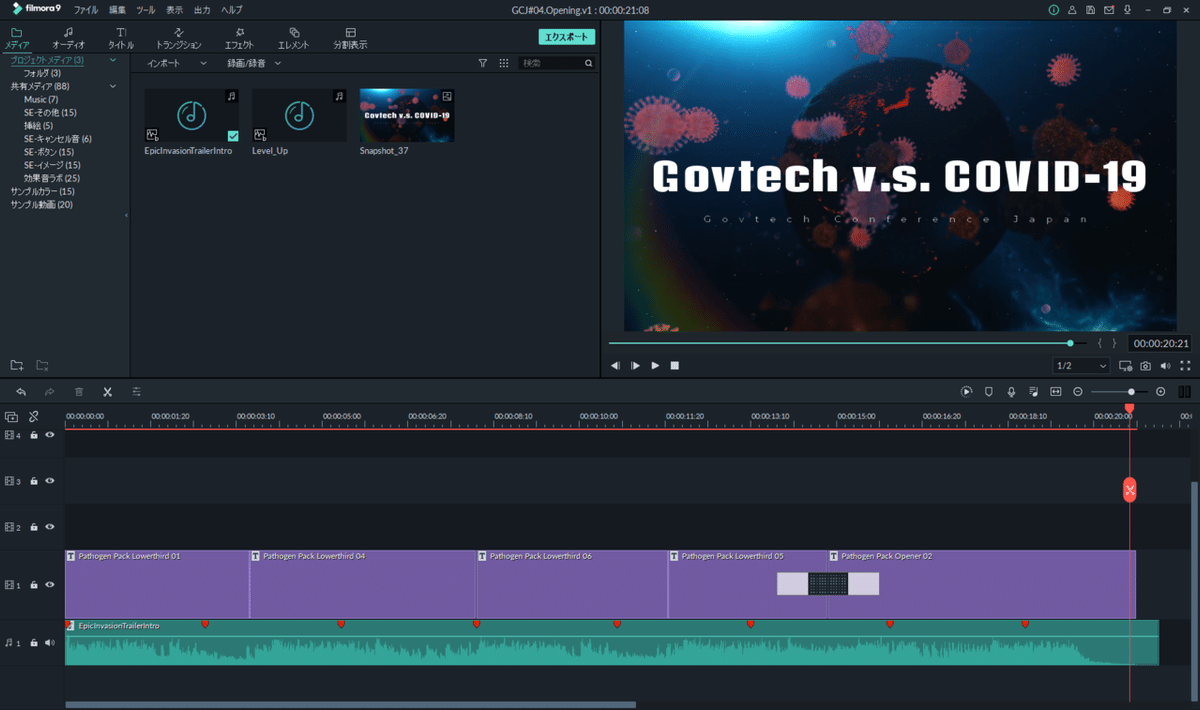Screen dimensions: 1200x710
Task: Click the エクスポート export button
Action: tap(567, 37)
